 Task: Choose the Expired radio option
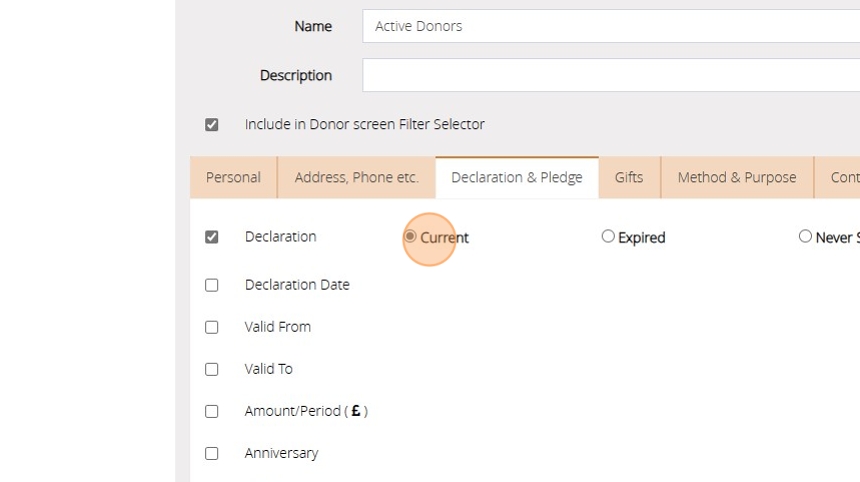point(608,237)
